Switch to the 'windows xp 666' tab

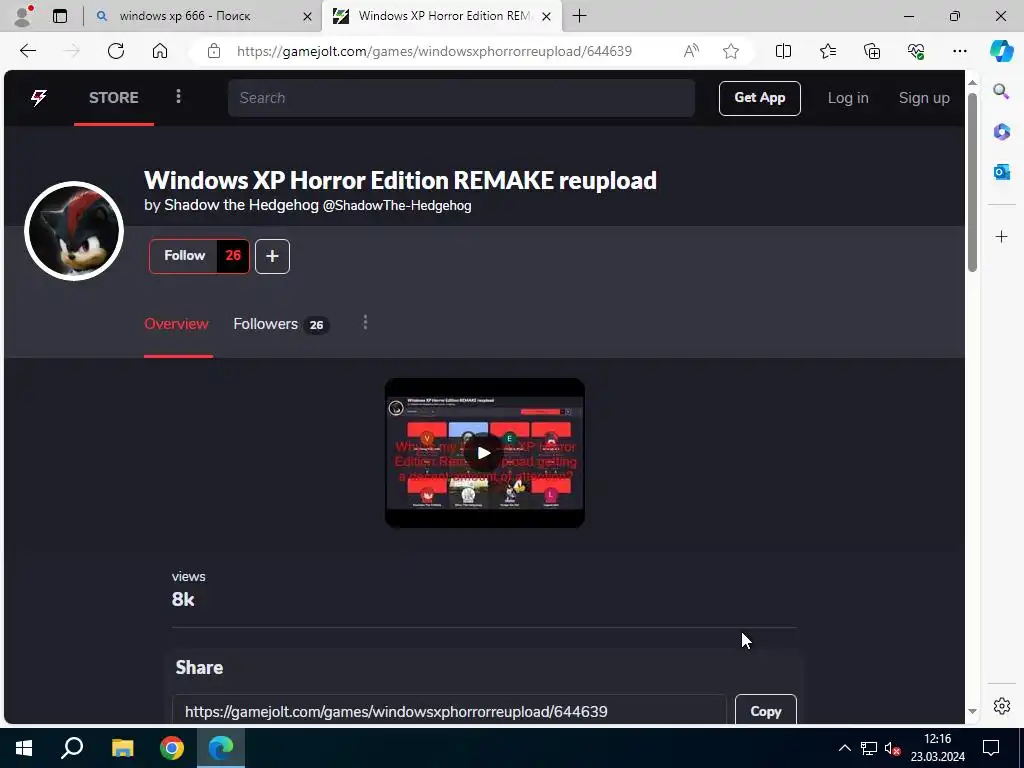pos(185,16)
